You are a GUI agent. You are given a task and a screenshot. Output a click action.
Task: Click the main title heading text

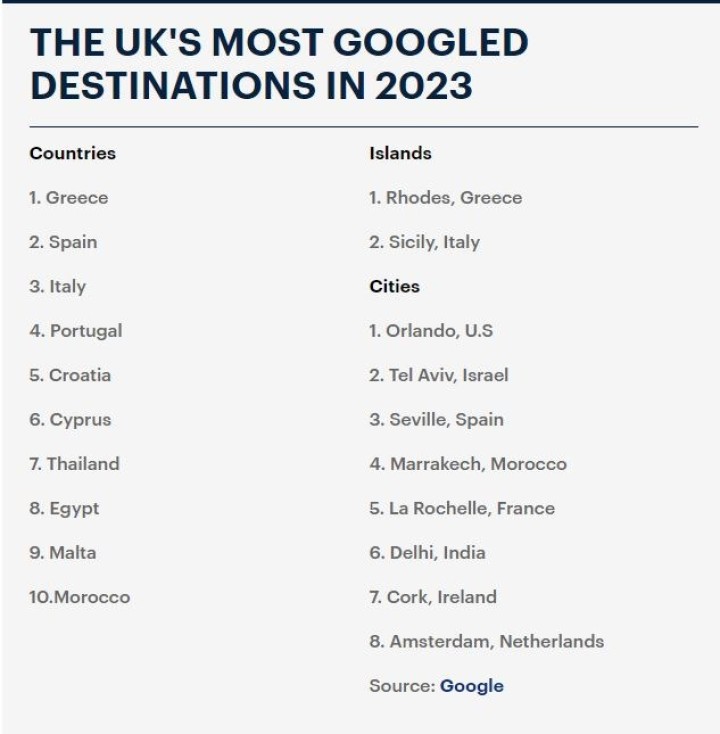coord(278,64)
